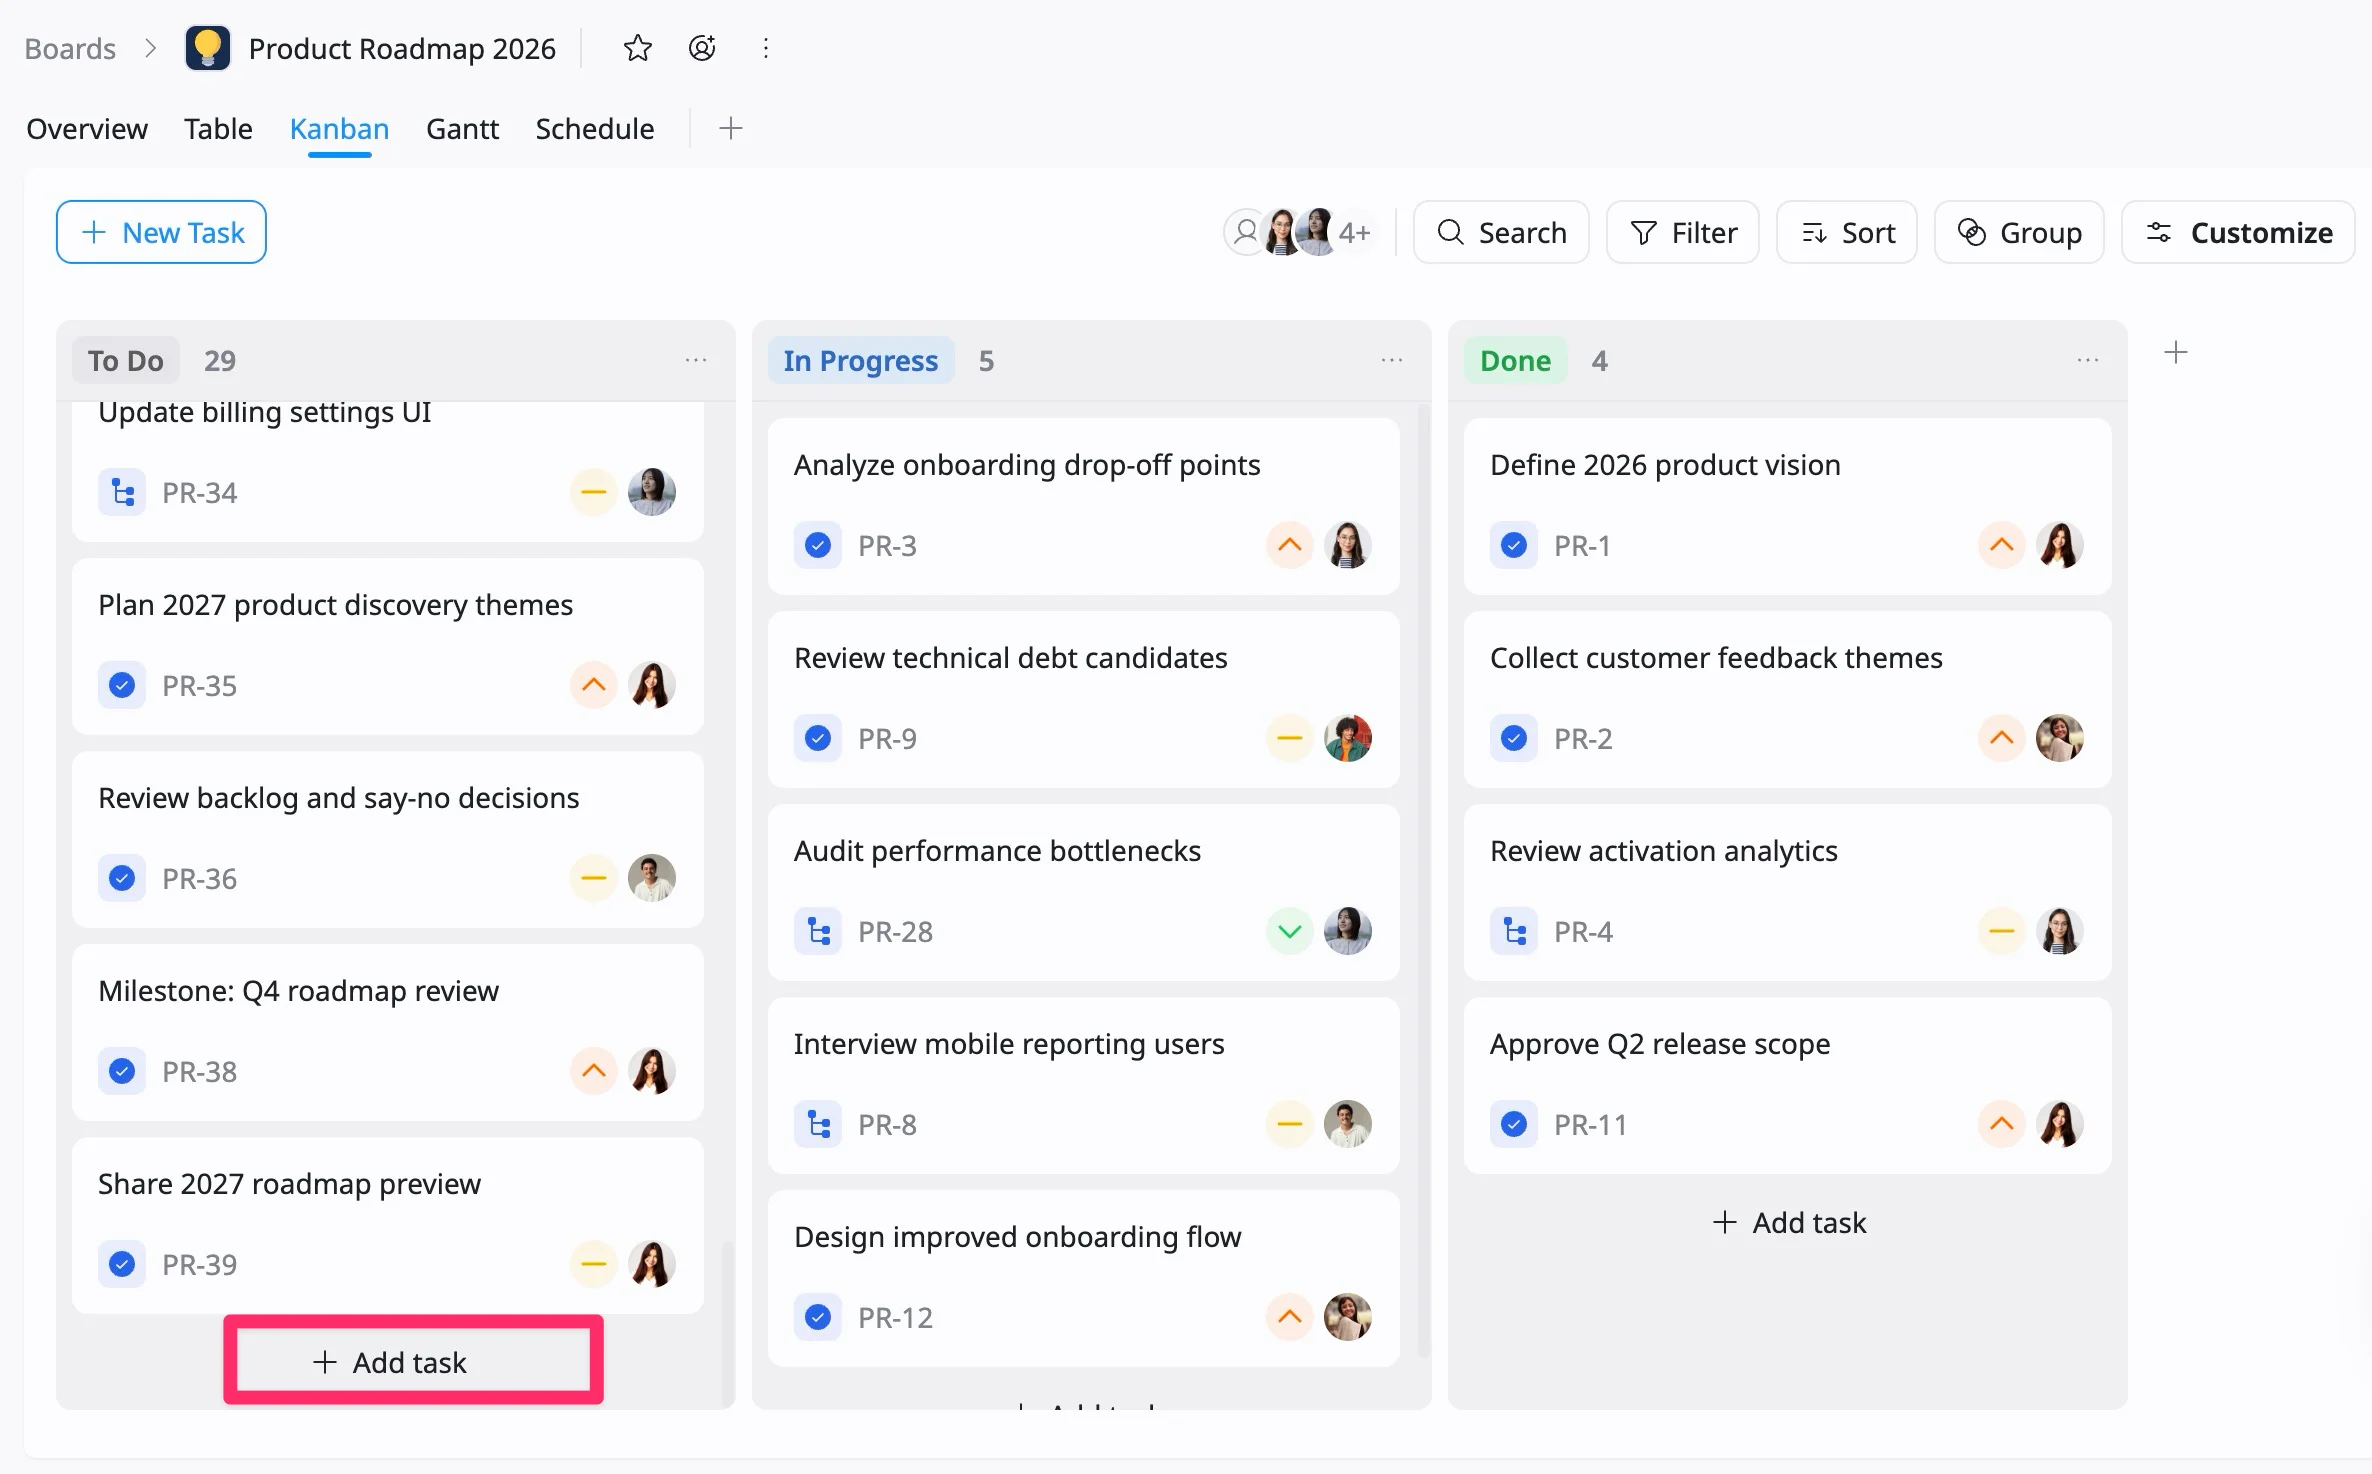Open the Filter dropdown
Screen dimensions: 2372x1474
tap(1683, 232)
